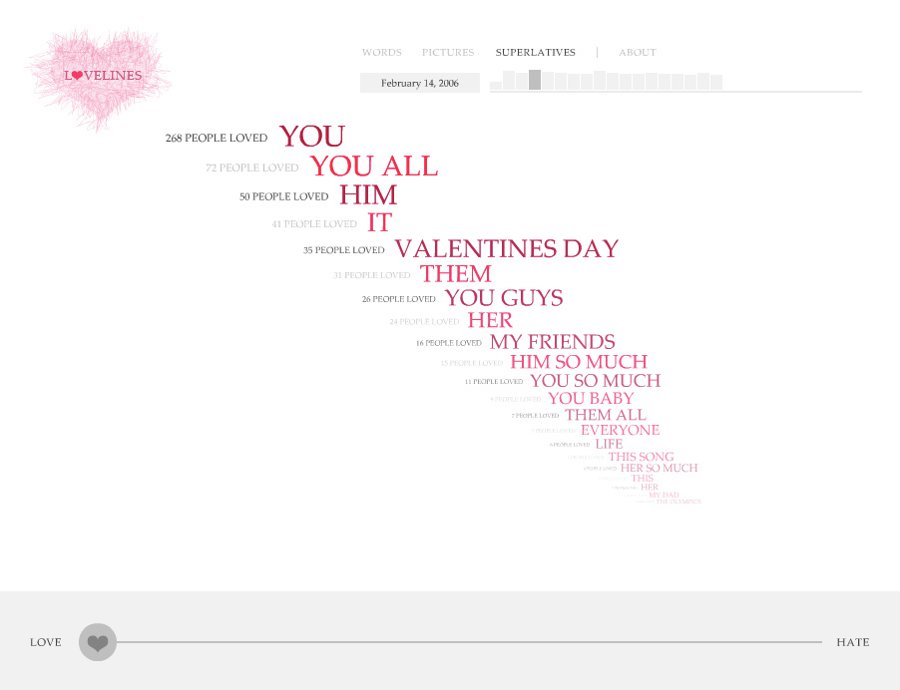Switch to the PICTURES tab
Screen dimensions: 900x690
pos(448,52)
